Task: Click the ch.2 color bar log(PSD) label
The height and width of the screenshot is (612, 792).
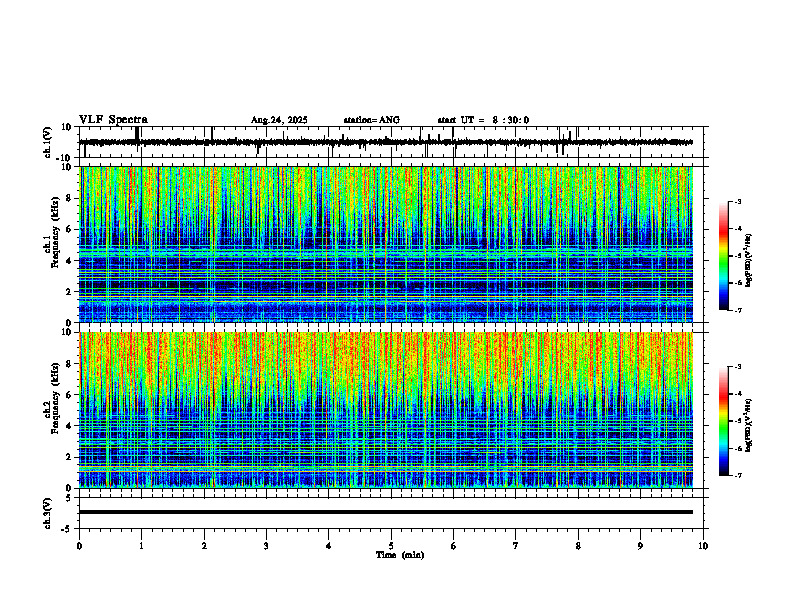Action: [749, 426]
